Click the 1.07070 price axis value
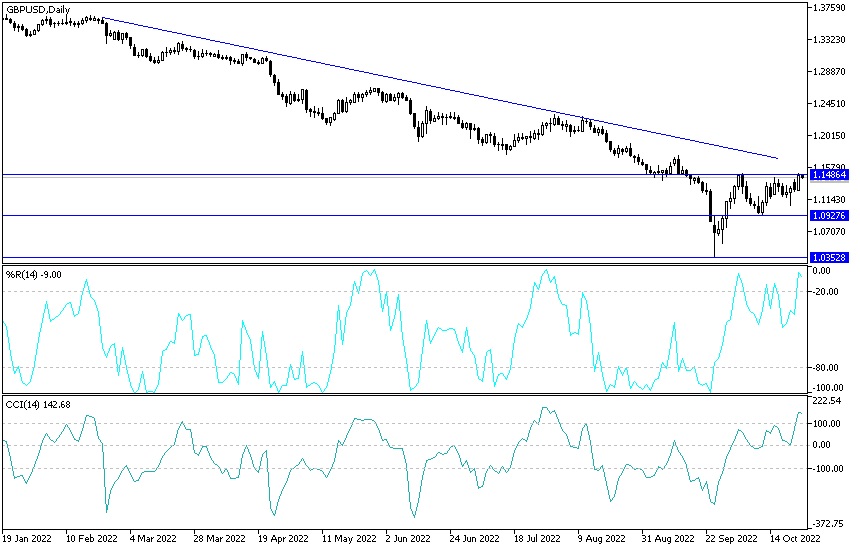 coord(830,231)
